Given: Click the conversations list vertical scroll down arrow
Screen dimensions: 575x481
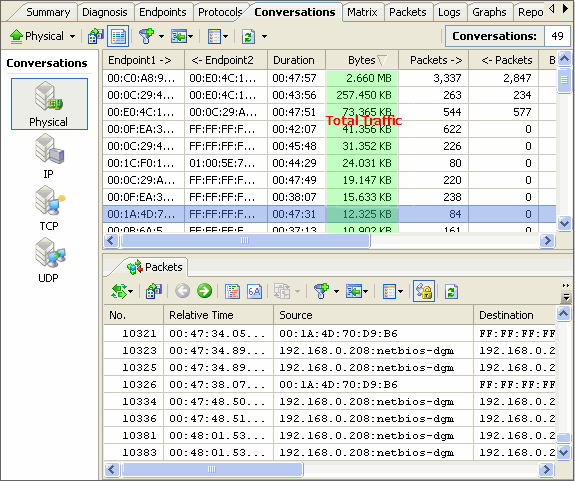Looking at the screenshot, I should (564, 223).
